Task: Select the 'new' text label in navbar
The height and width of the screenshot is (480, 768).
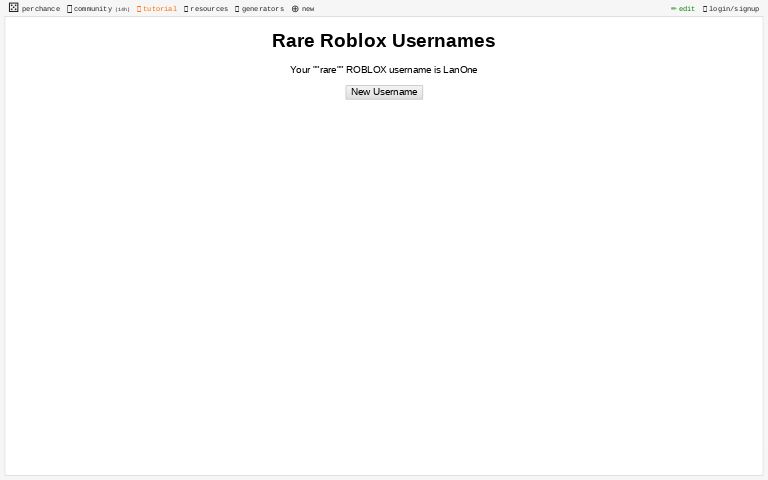Action: click(308, 9)
